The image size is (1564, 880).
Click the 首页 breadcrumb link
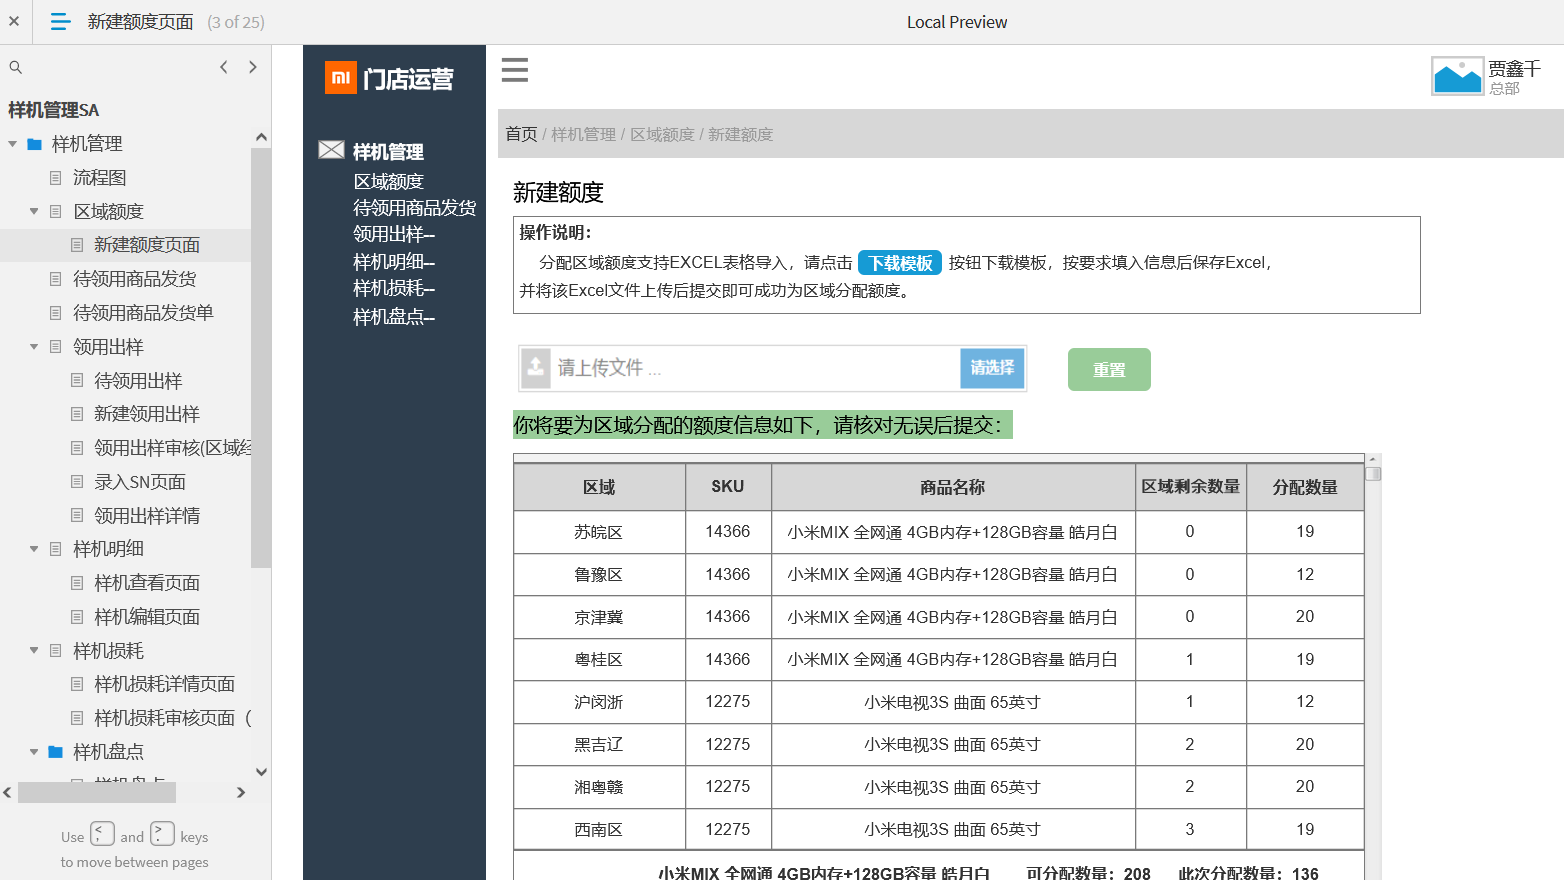pyautogui.click(x=521, y=134)
